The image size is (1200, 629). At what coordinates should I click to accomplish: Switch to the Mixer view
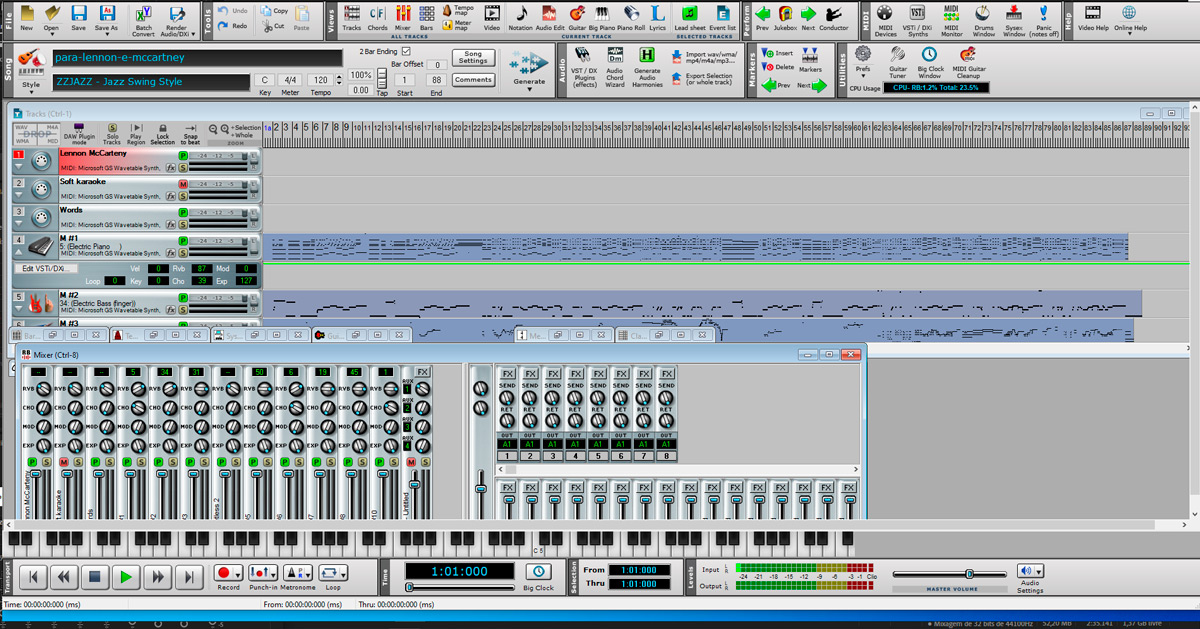tap(402, 14)
